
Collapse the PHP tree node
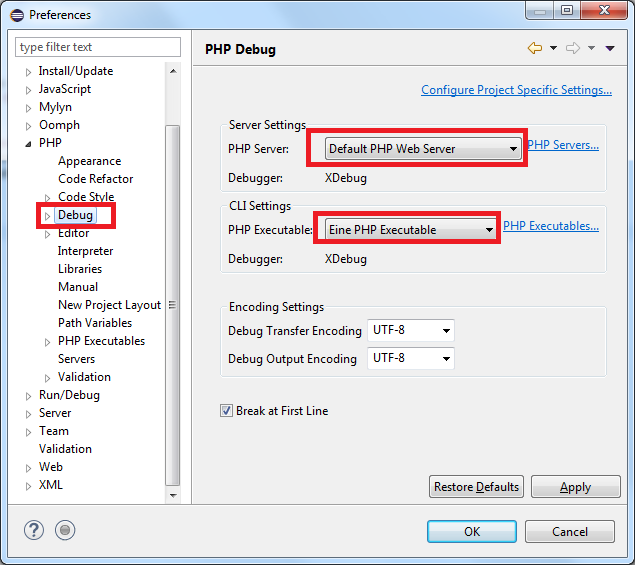tap(29, 144)
